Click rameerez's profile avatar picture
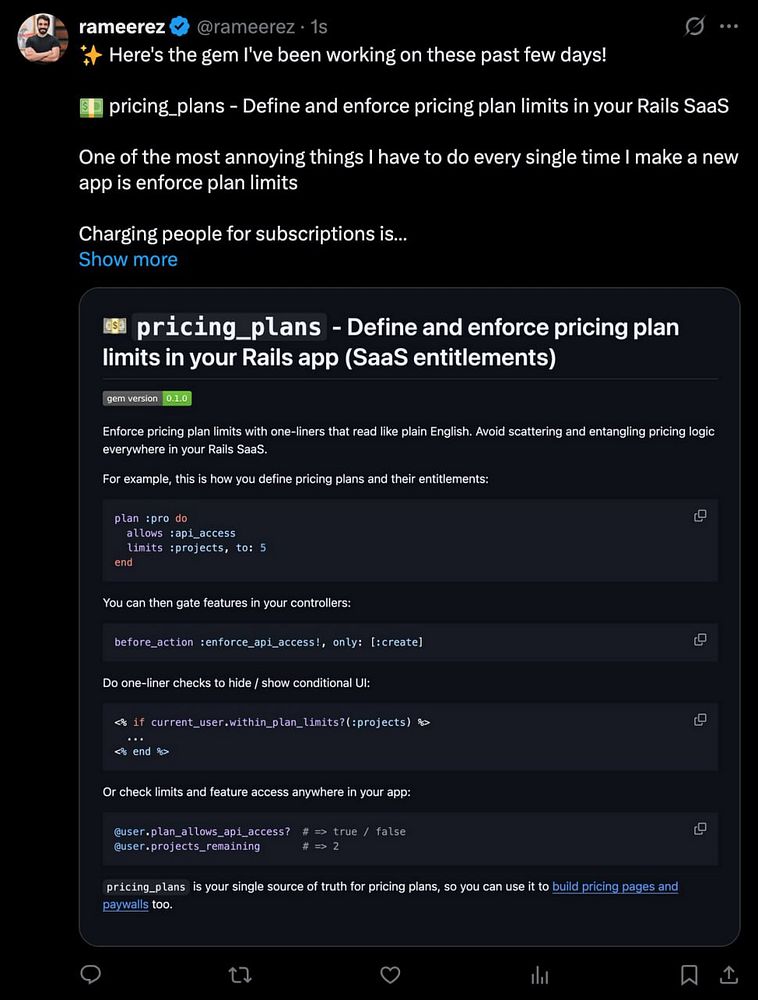758x1000 pixels. tap(42, 36)
